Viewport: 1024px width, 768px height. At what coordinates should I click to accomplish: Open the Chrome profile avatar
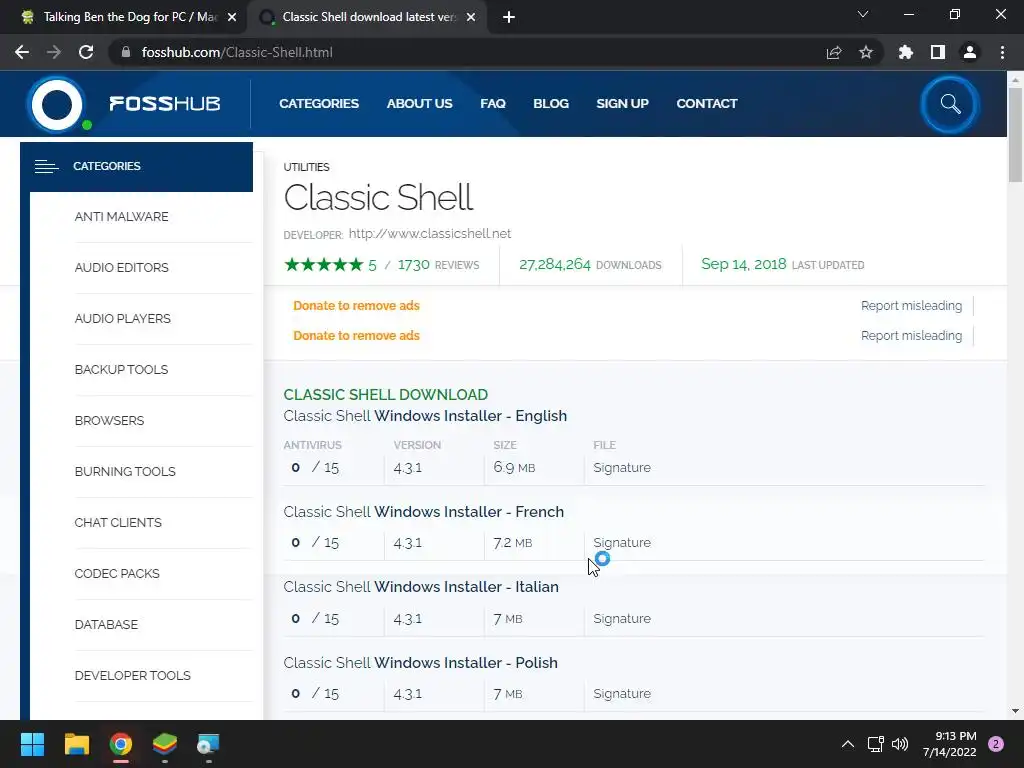click(970, 52)
